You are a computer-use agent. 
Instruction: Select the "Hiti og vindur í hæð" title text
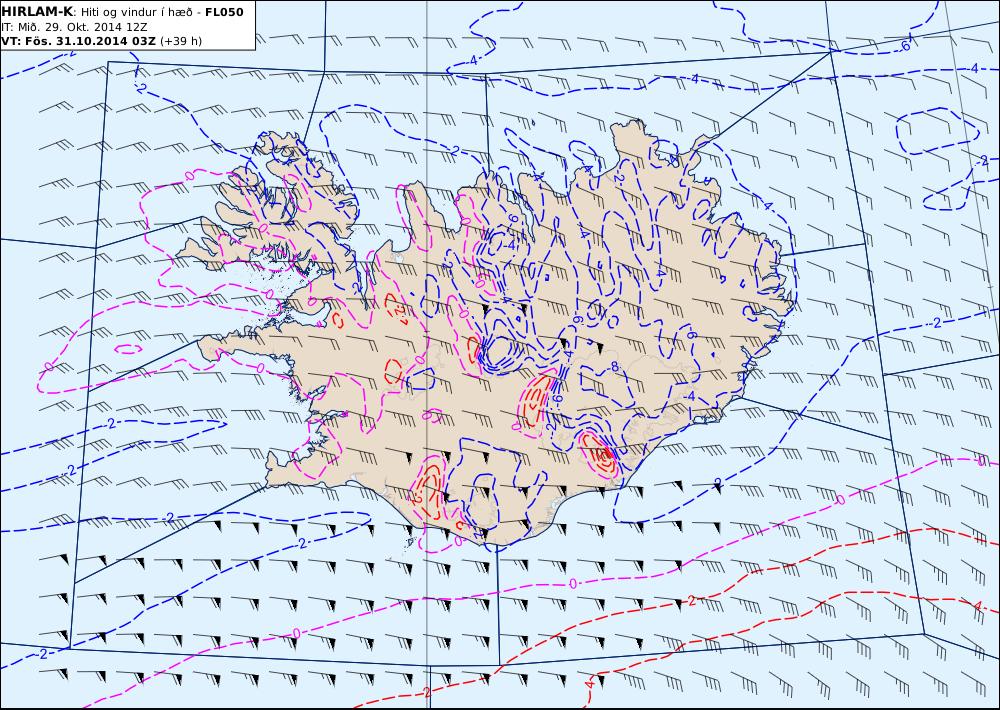tap(136, 12)
